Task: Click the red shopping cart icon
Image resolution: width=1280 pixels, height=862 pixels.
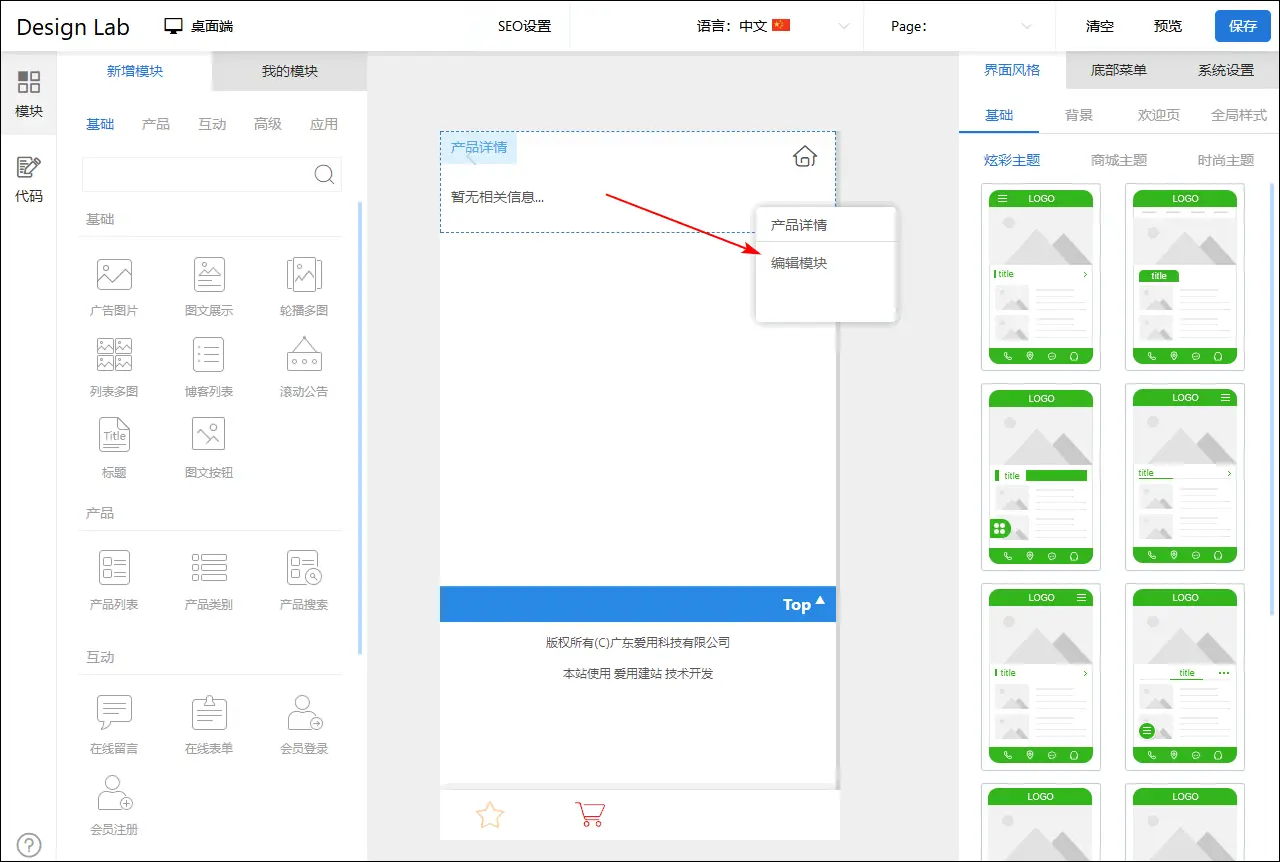Action: 590,814
